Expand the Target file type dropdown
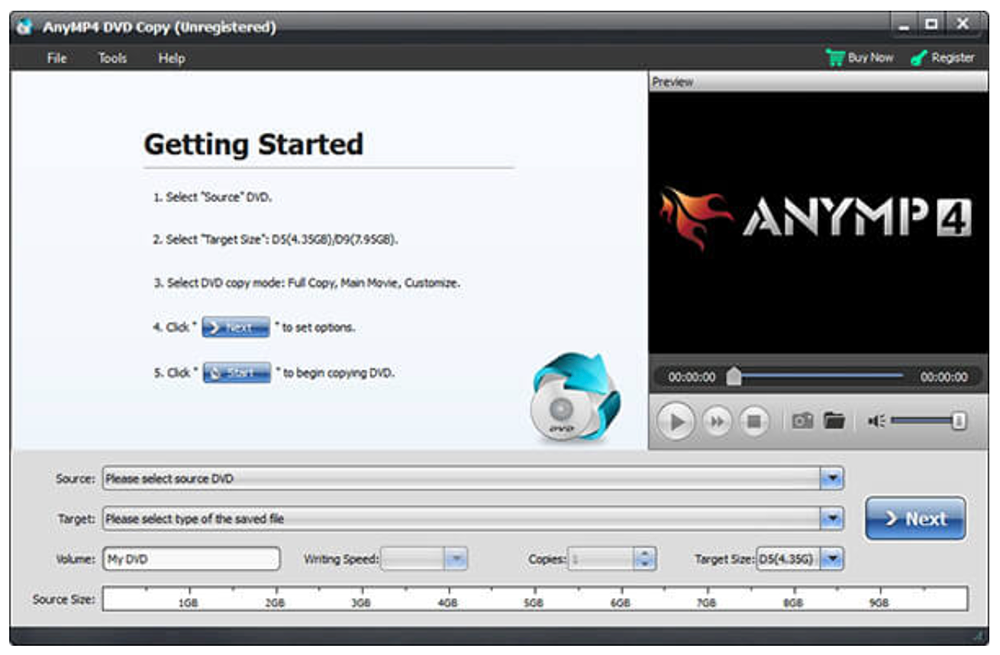The image size is (1000, 655). tap(832, 519)
